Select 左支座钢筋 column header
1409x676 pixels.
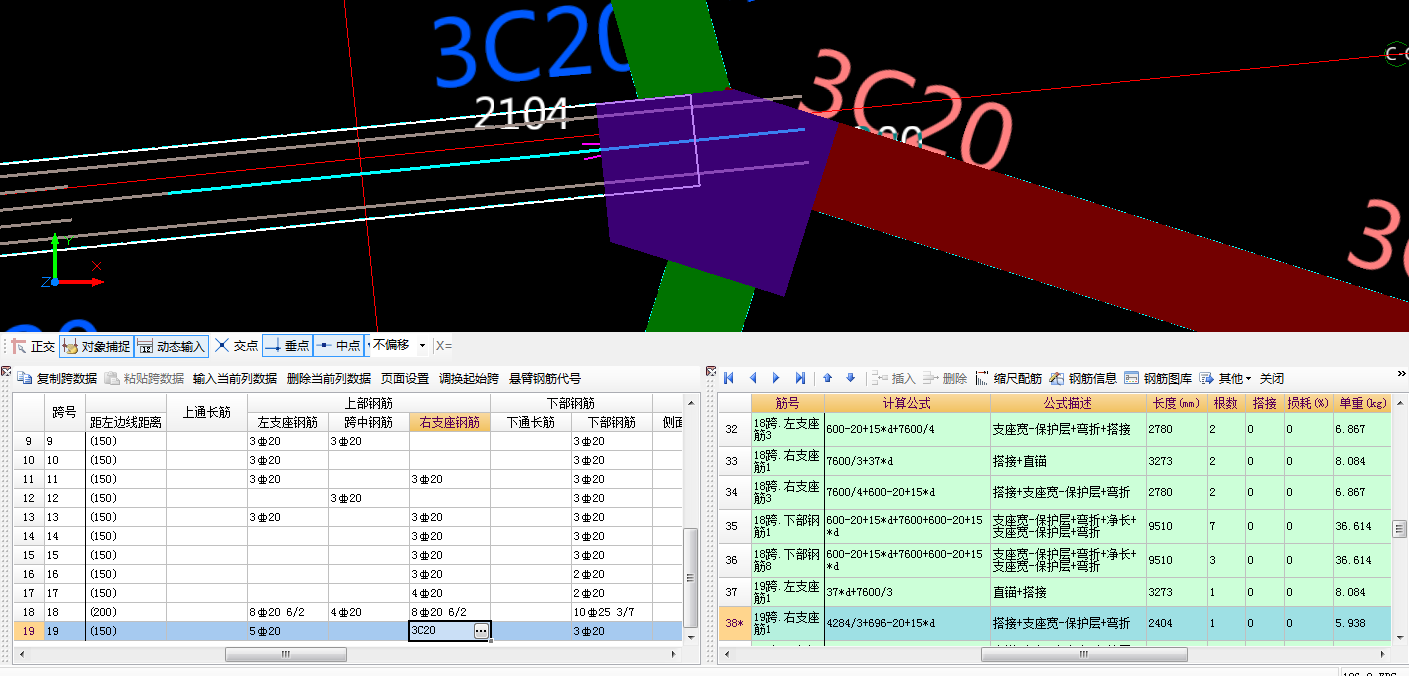coord(288,422)
